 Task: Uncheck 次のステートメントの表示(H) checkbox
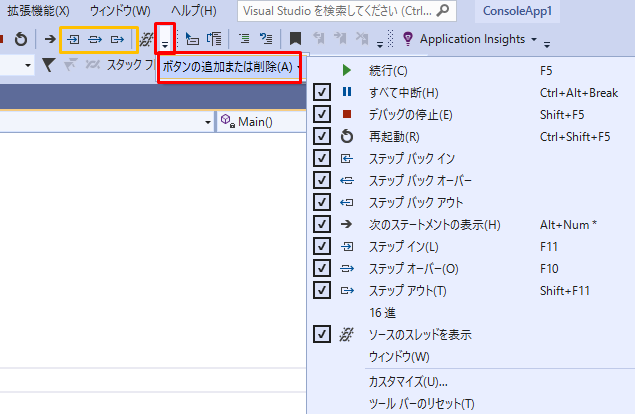click(322, 224)
